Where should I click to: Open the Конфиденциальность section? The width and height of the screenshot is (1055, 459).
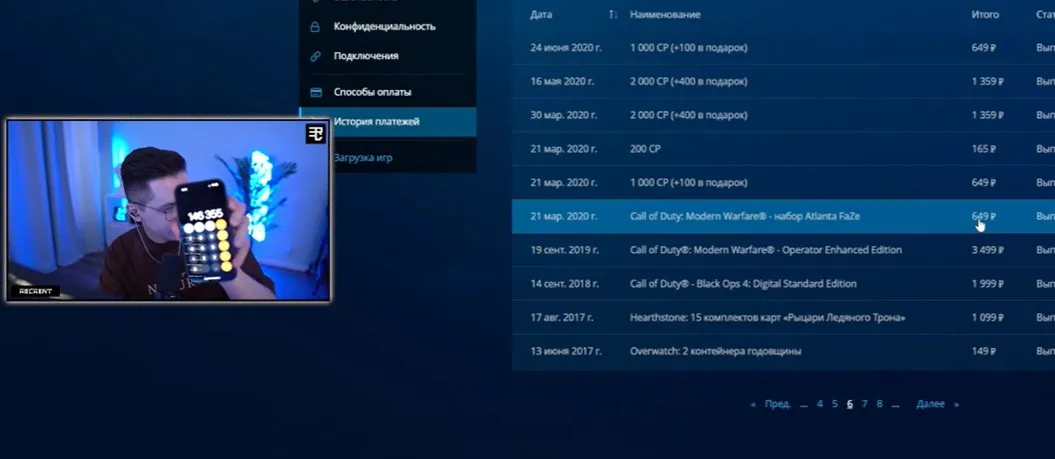click(384, 27)
